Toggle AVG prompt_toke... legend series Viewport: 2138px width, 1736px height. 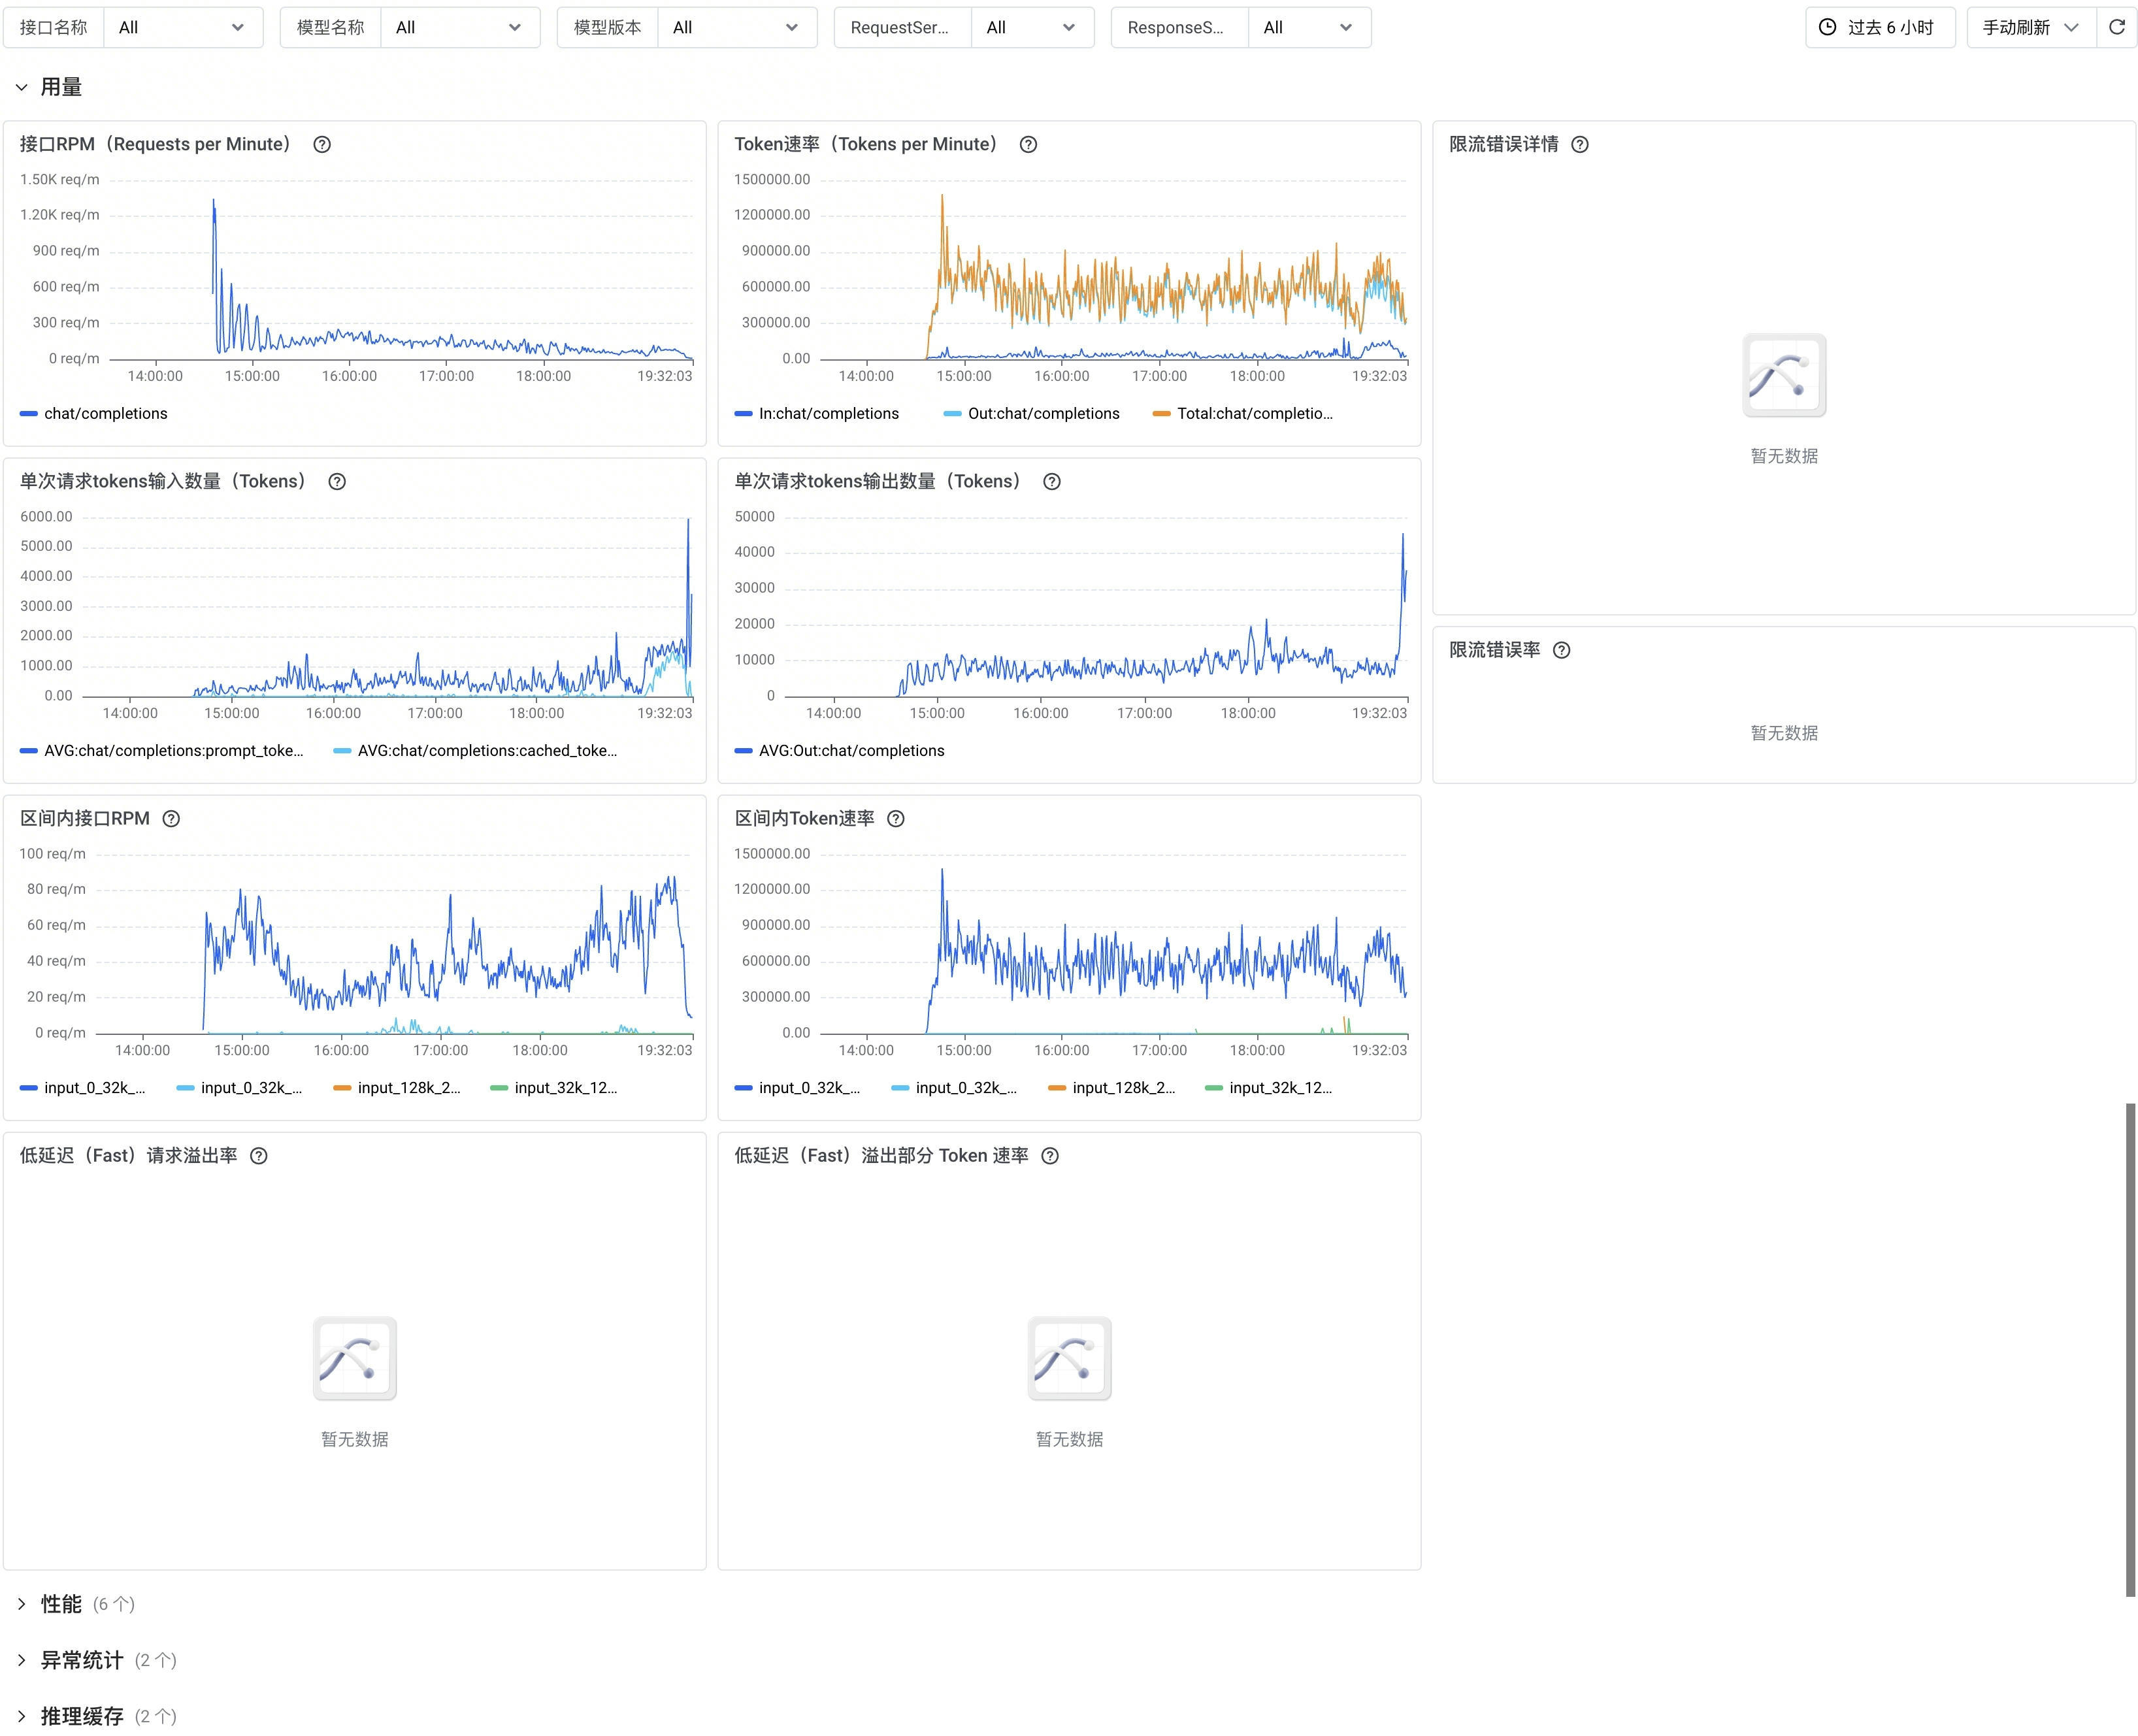(162, 750)
